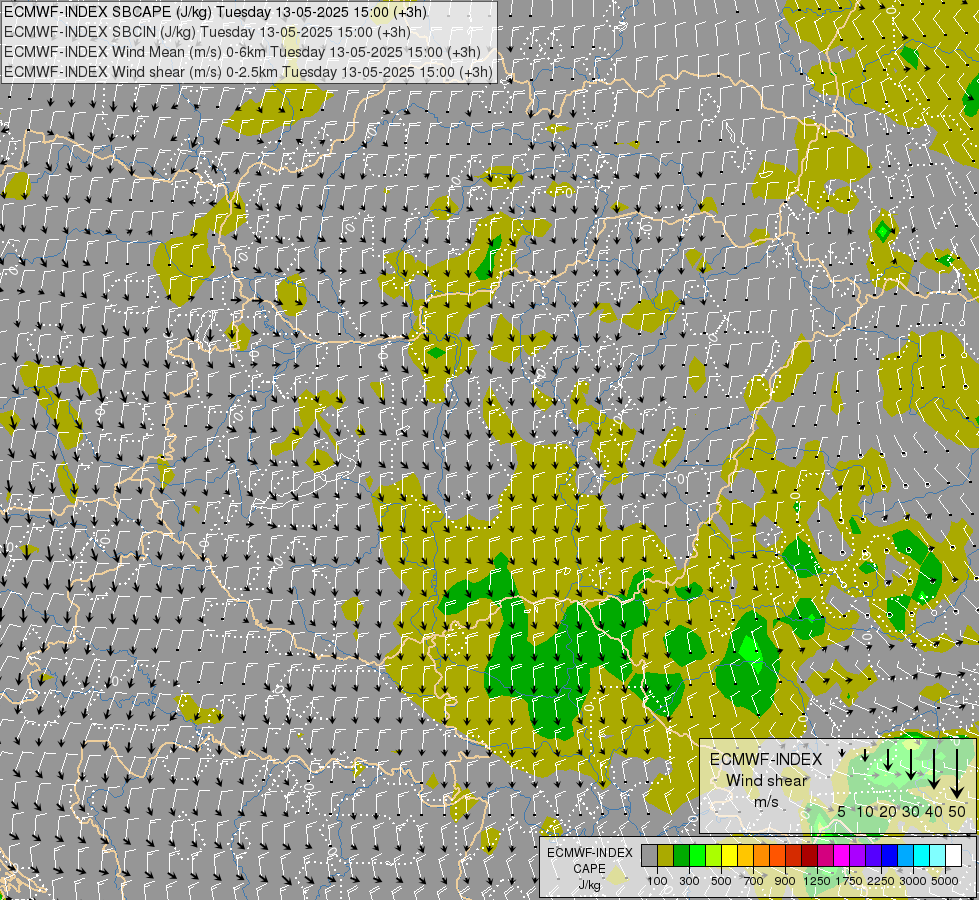Click the 500 label in CAPE legend

click(721, 881)
